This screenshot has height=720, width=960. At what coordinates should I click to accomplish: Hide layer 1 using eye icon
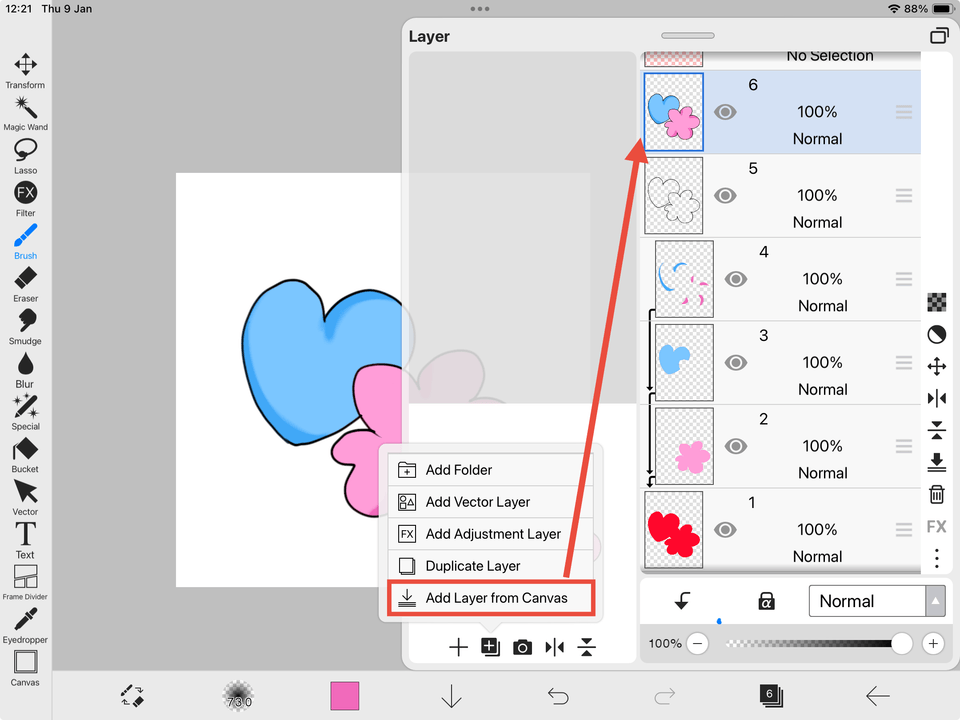pyautogui.click(x=726, y=530)
